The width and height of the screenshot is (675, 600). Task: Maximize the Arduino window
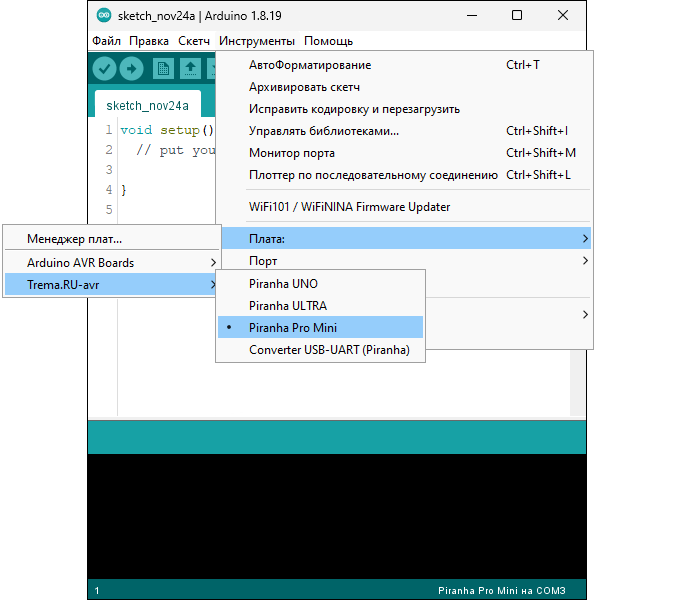[x=517, y=15]
